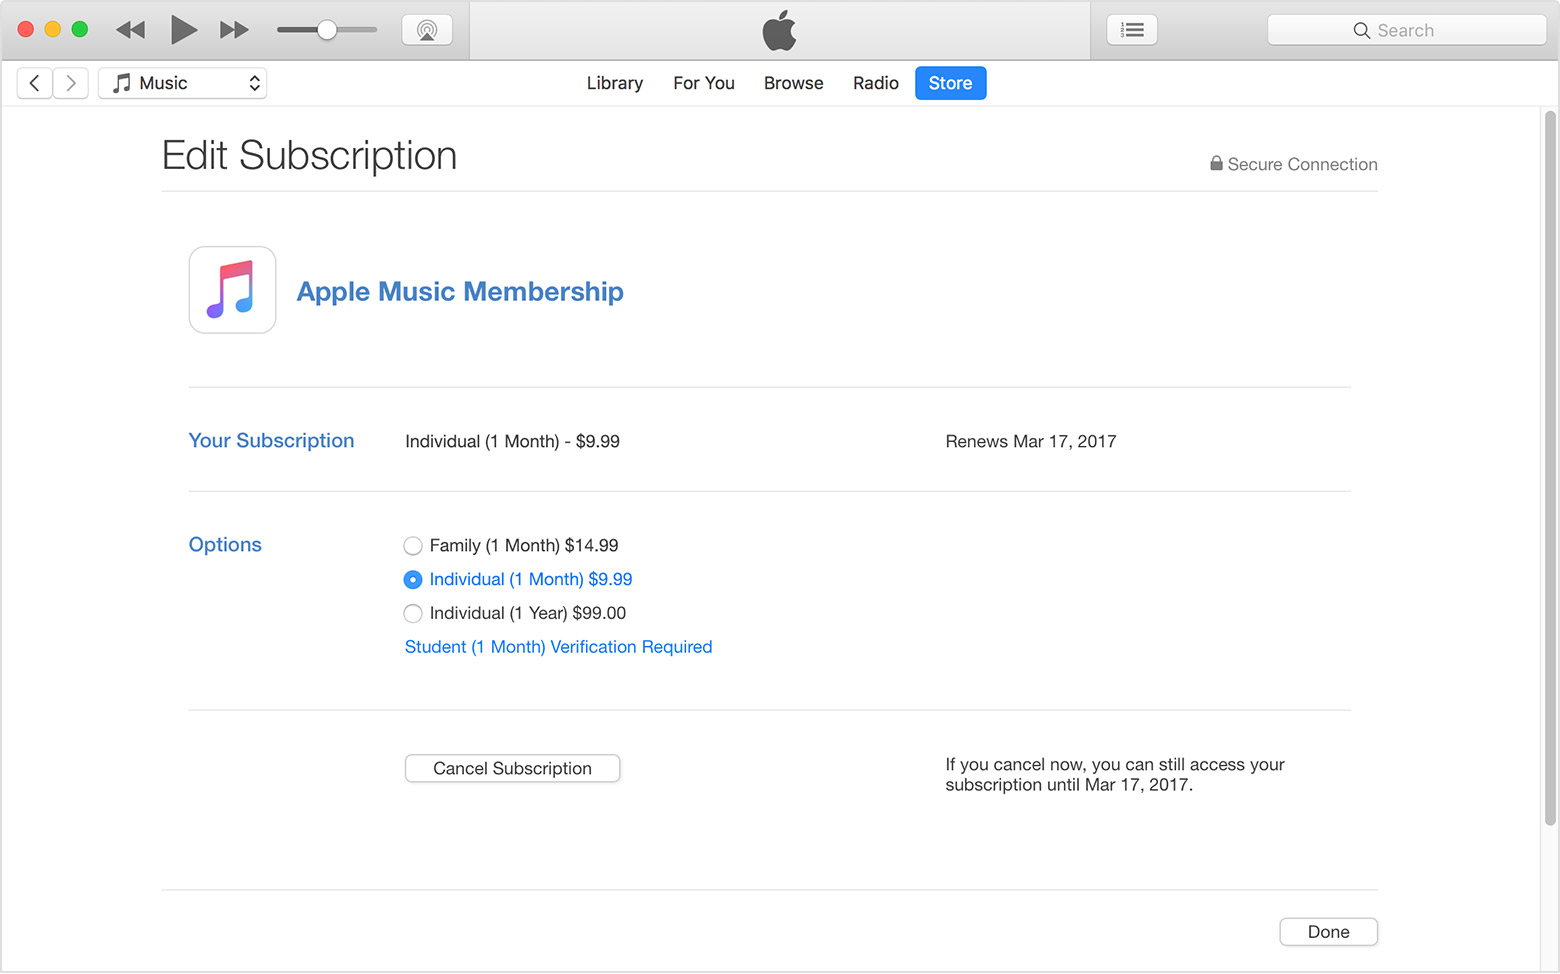Click the Cancel Subscription button

pos(512,768)
